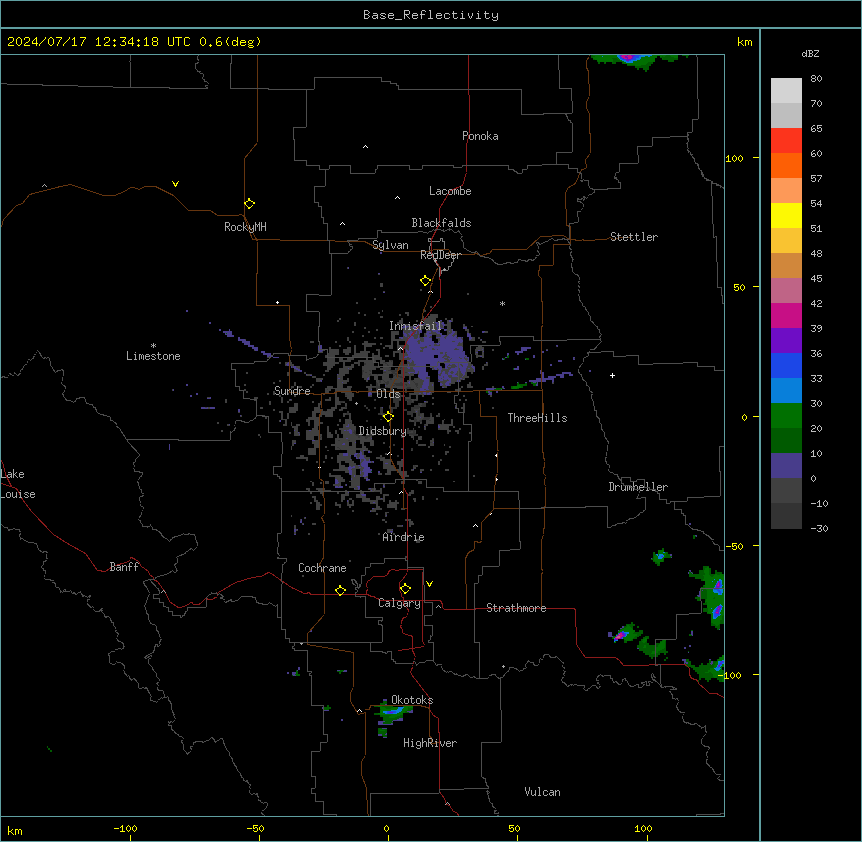This screenshot has height=842, width=862.
Task: Select the yellow diamond marker south of RedDeer
Action: point(425,281)
